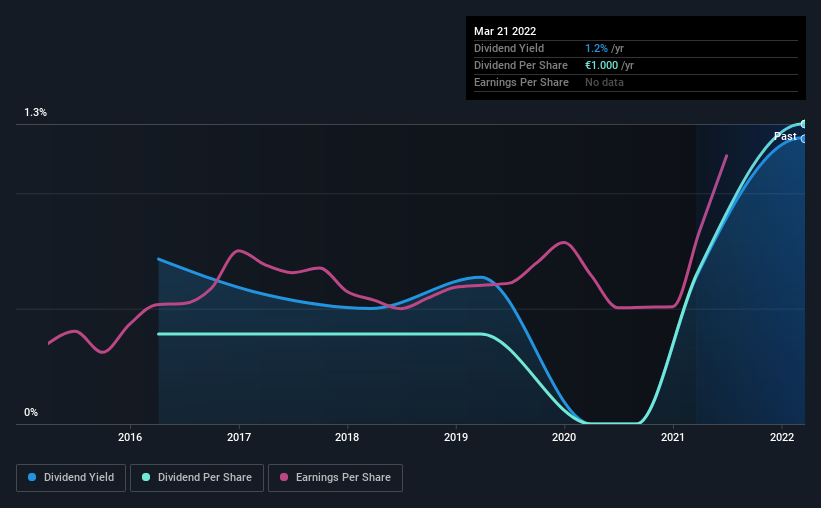This screenshot has width=821, height=508.
Task: Select the teal endpoint marker at chart top right
Action: pos(803,124)
